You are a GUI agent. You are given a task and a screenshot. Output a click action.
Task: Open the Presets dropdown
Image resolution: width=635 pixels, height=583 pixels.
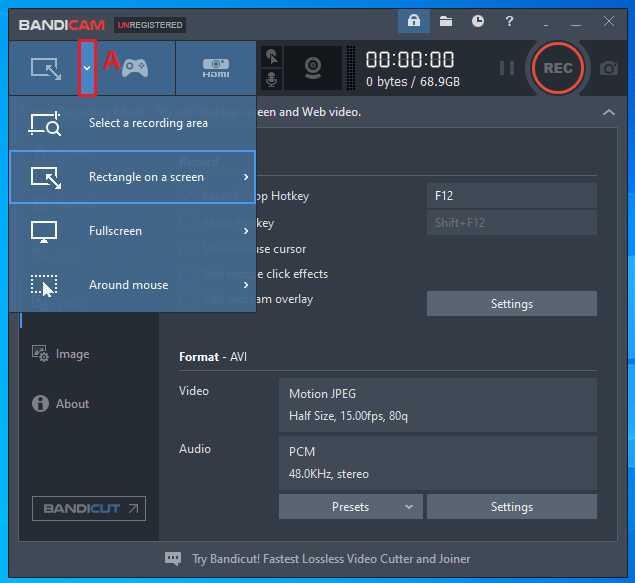coord(350,507)
